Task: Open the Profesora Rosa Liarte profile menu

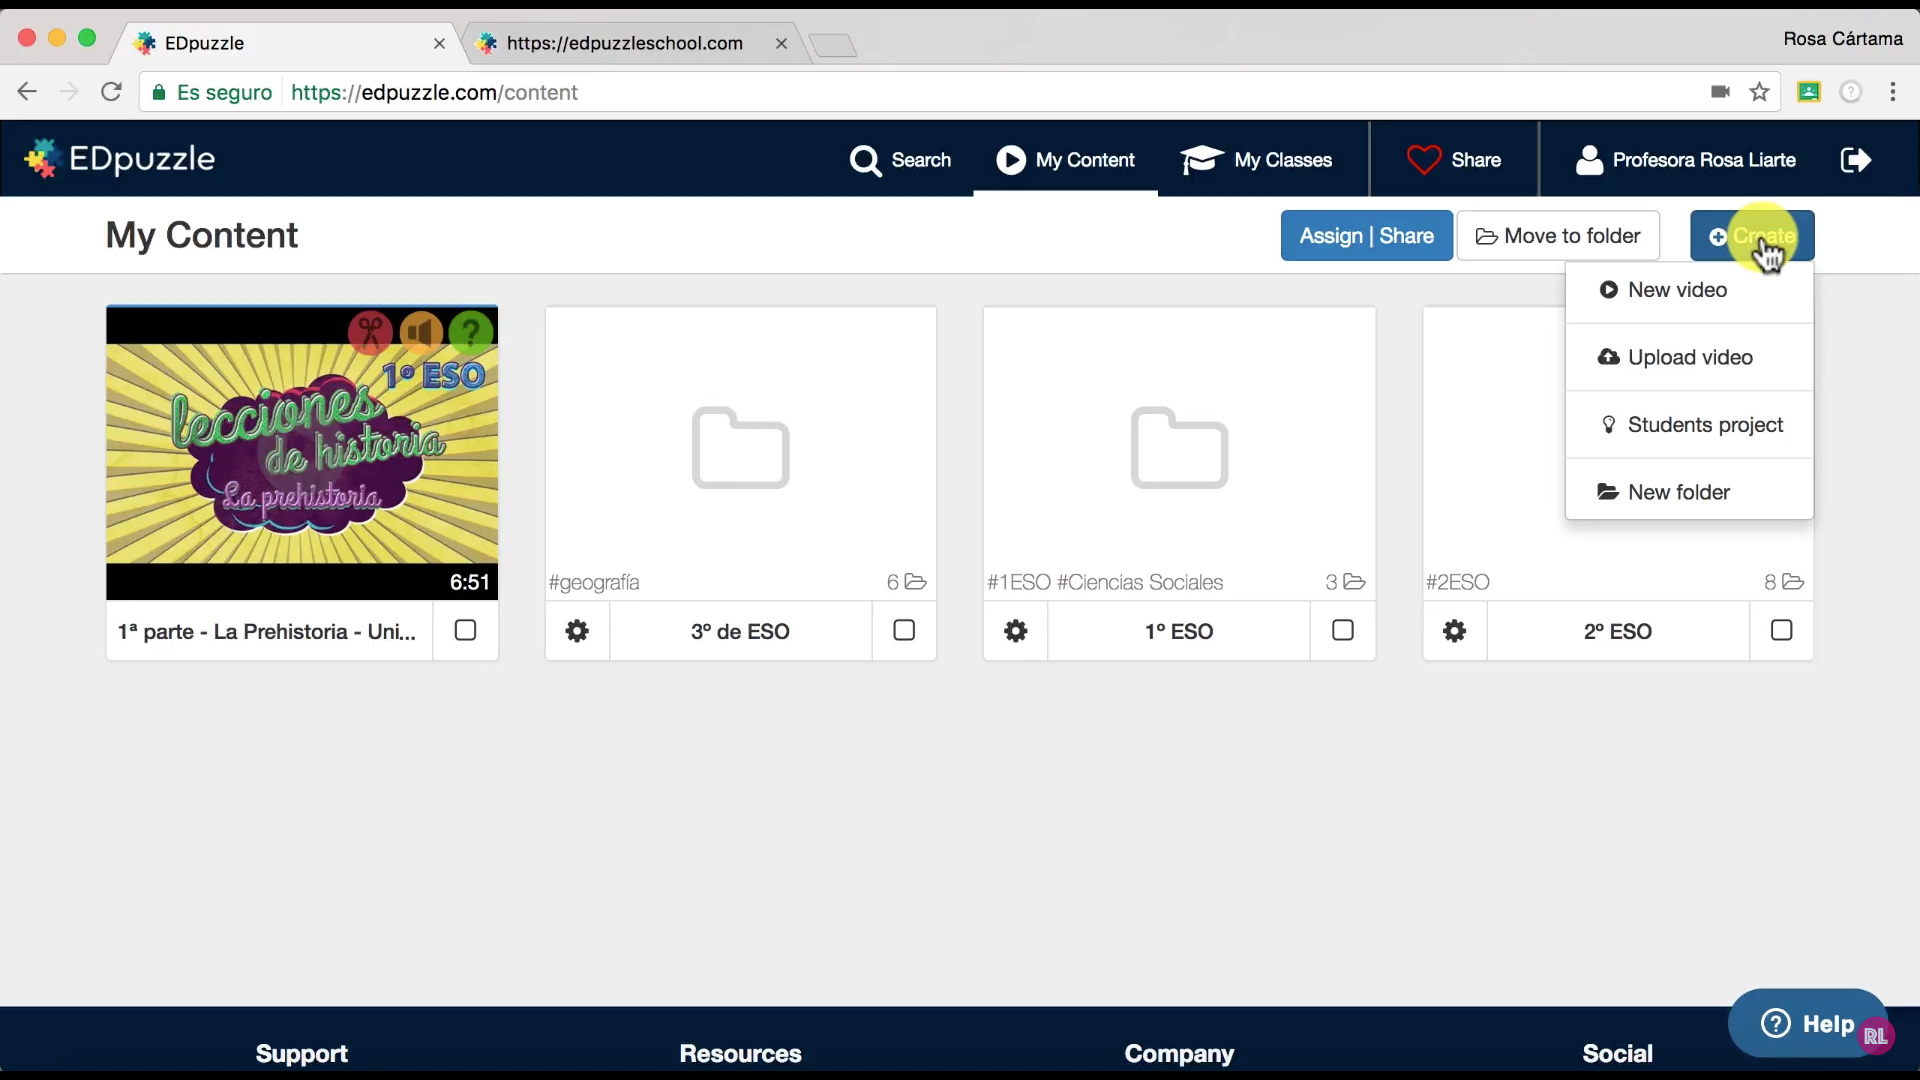Action: coord(1686,160)
